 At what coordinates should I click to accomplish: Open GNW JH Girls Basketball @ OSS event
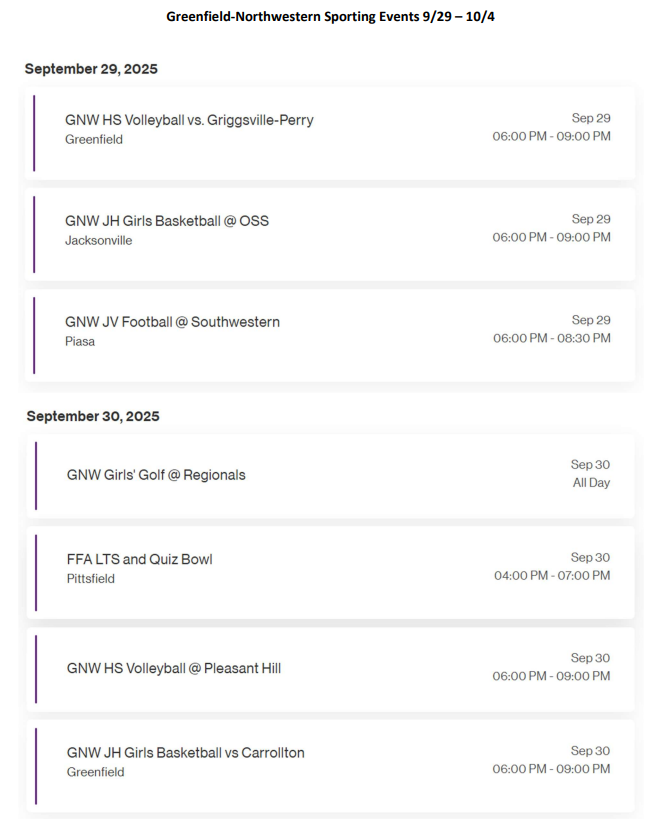click(x=167, y=221)
